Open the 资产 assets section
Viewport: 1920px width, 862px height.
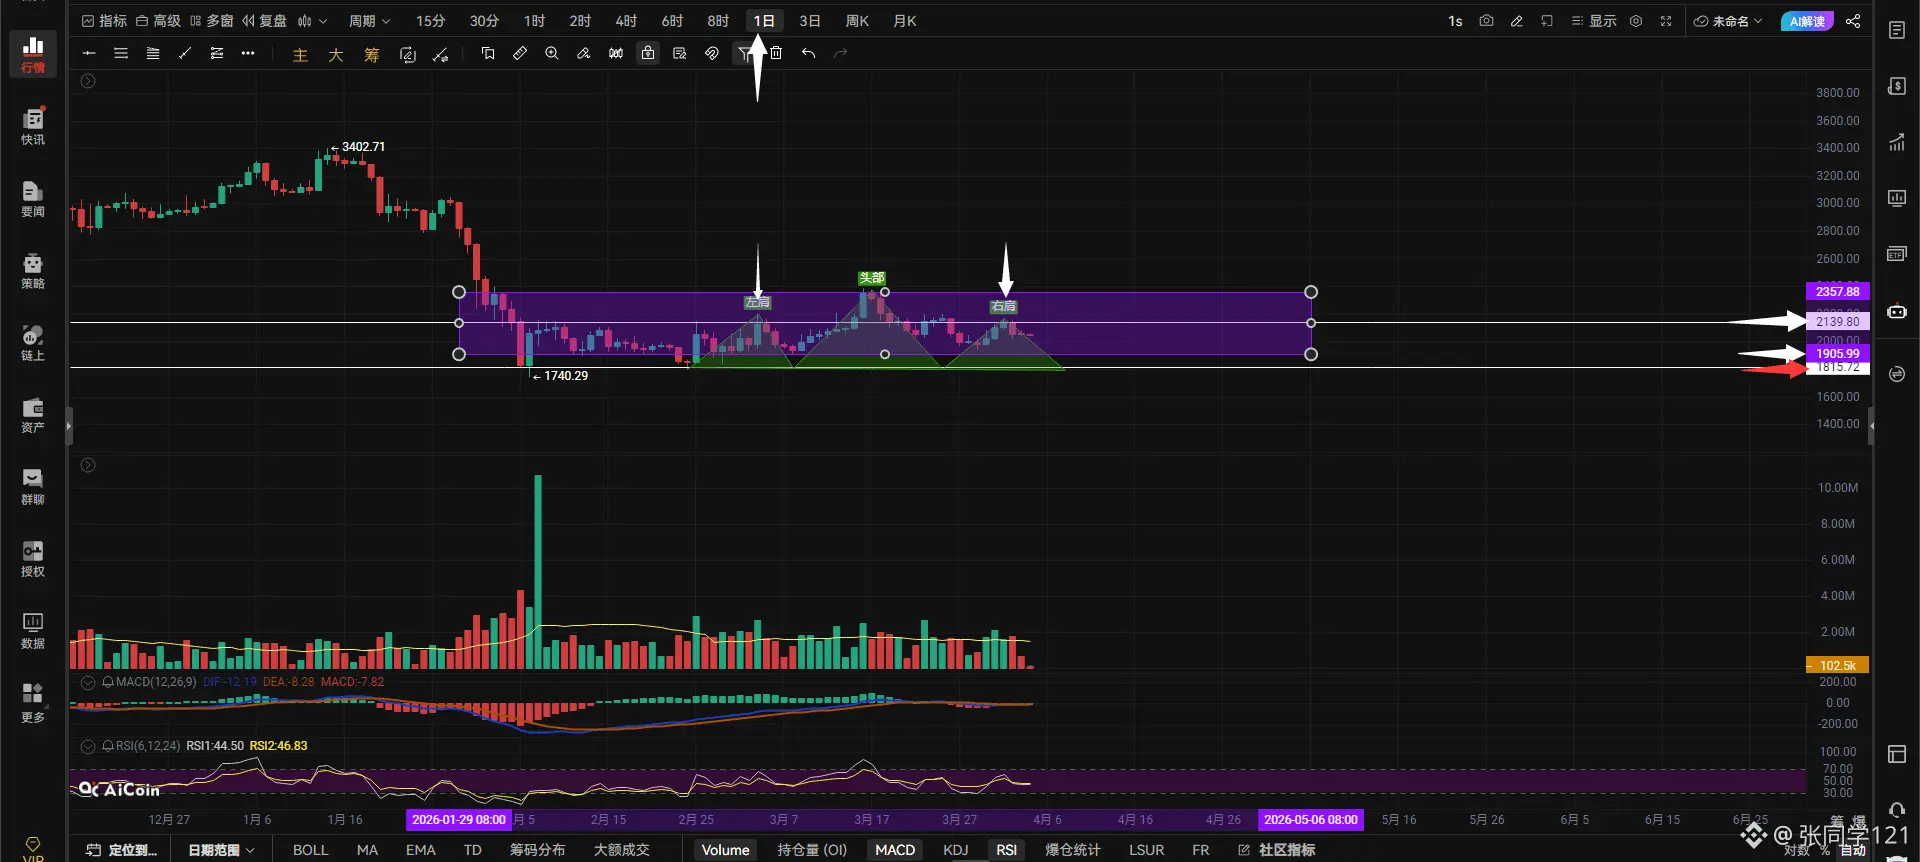tap(33, 414)
